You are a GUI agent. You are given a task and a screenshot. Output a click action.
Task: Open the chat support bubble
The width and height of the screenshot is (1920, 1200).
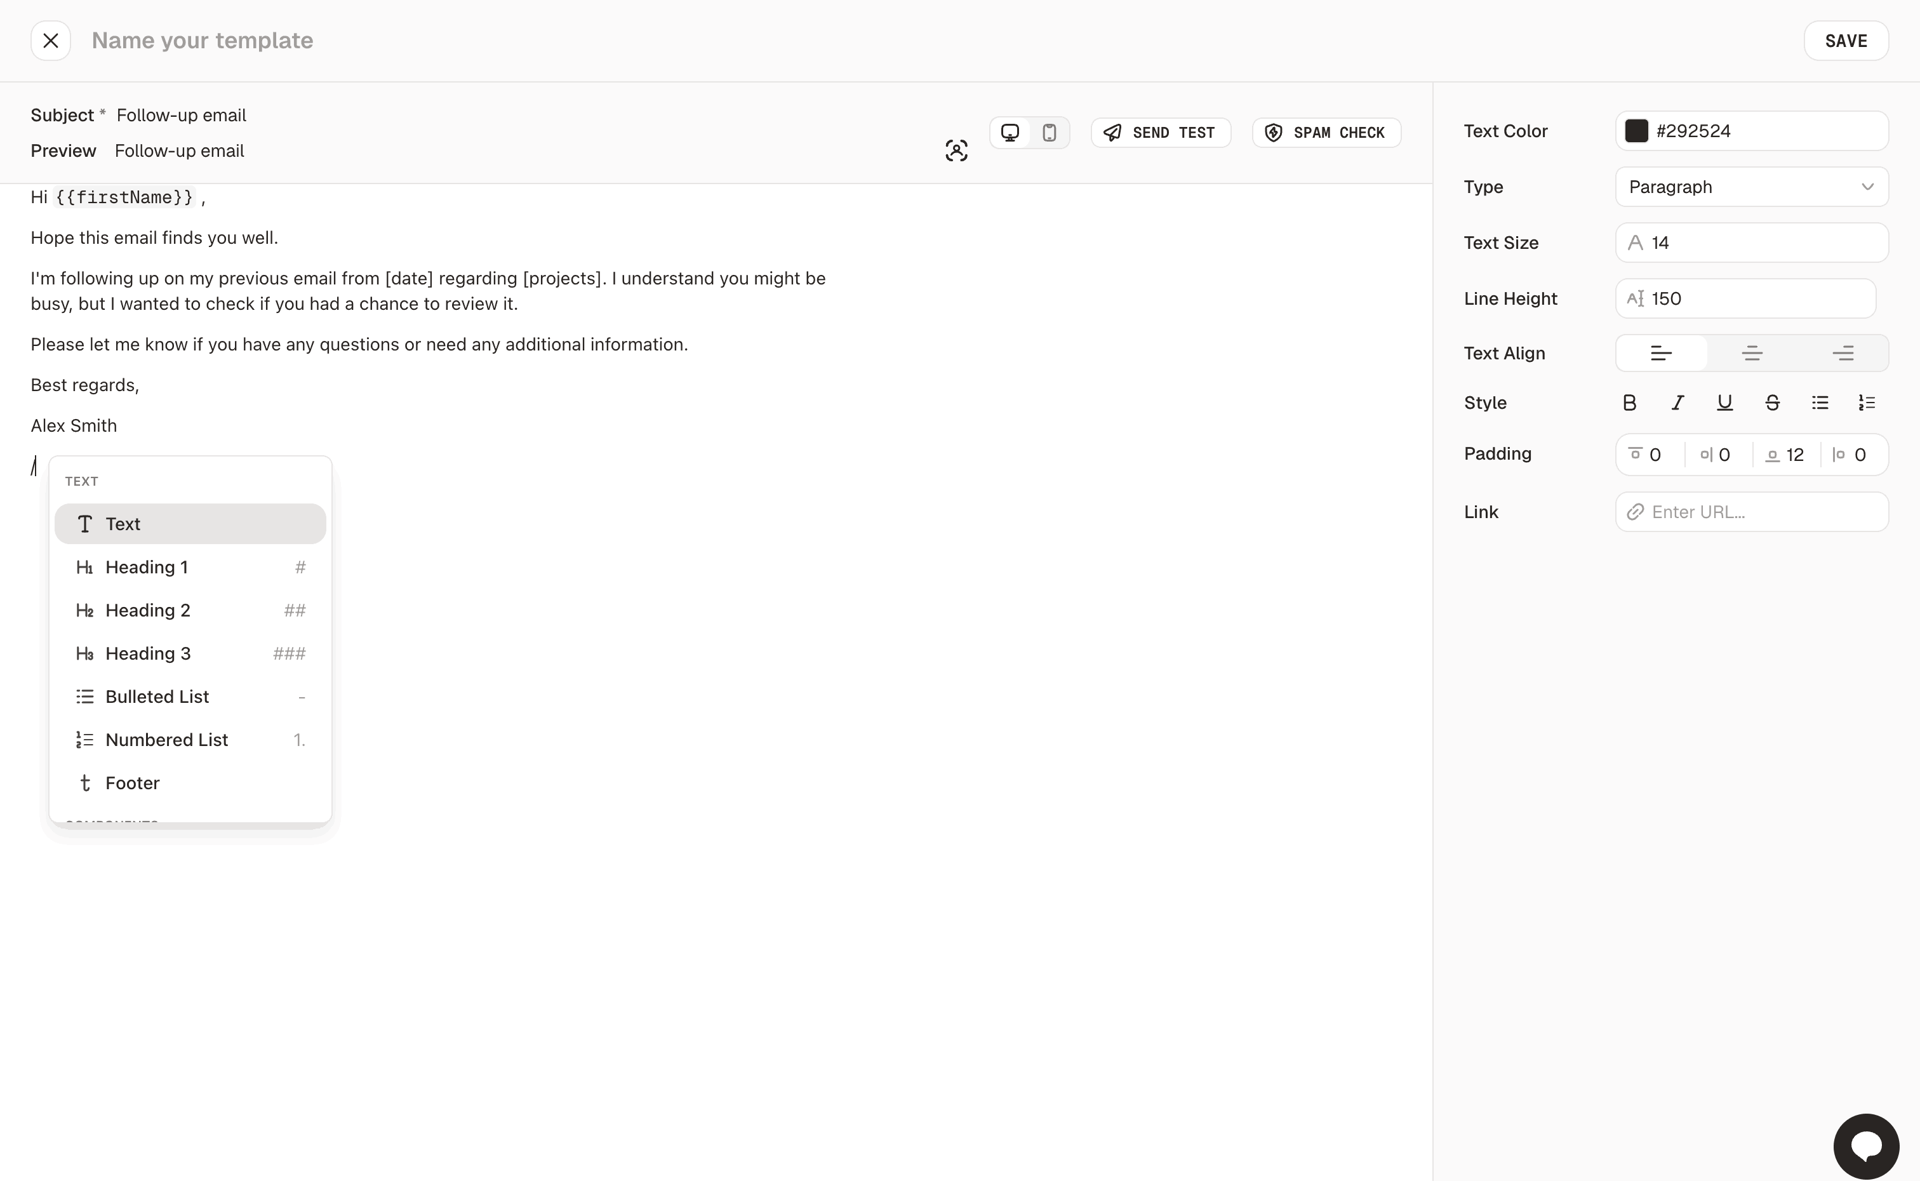(1865, 1146)
